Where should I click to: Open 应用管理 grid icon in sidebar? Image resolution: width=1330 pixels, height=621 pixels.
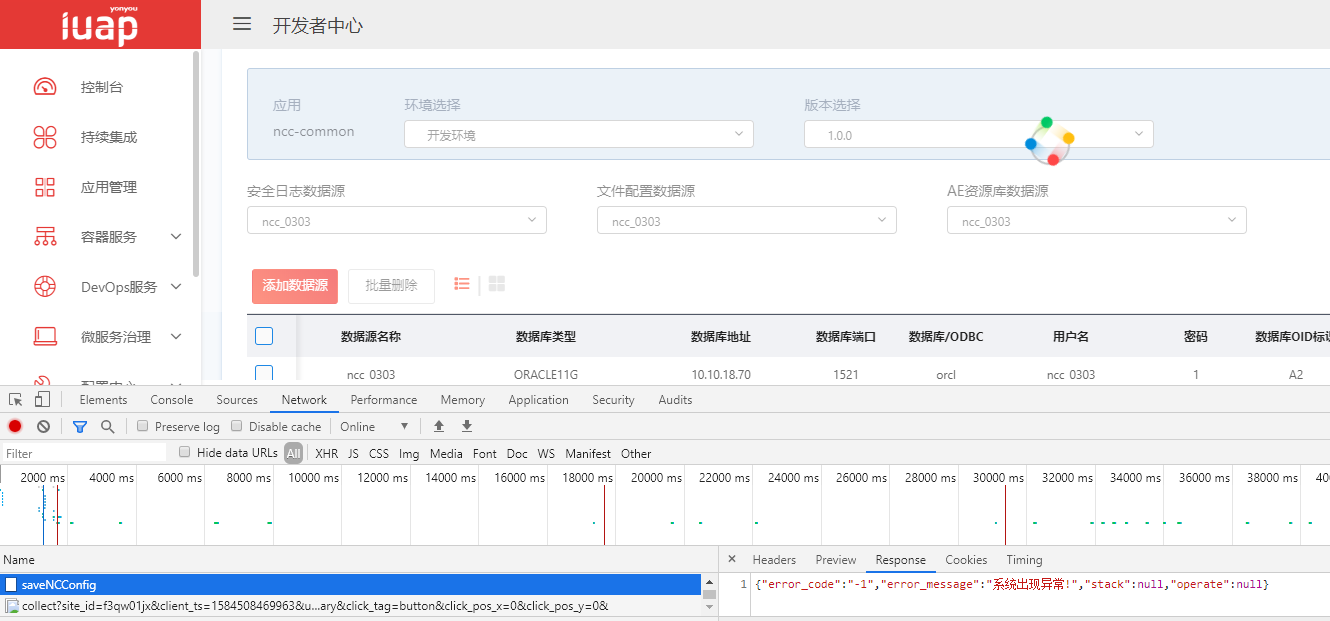[45, 187]
